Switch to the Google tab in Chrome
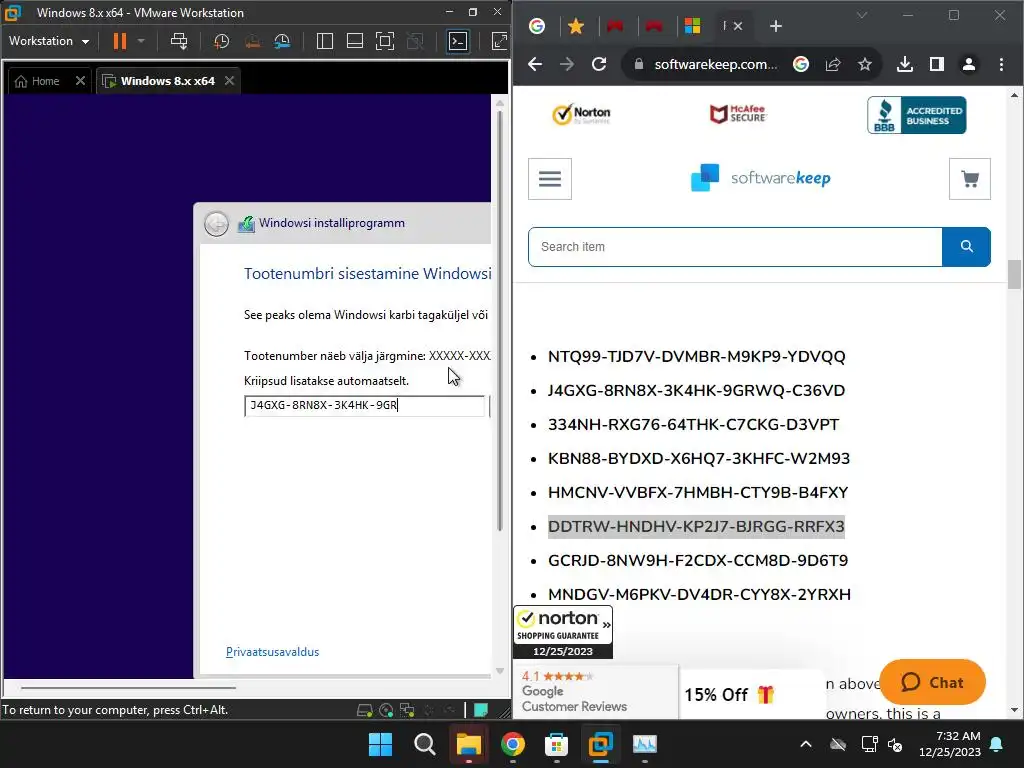The image size is (1024, 768). 537,26
